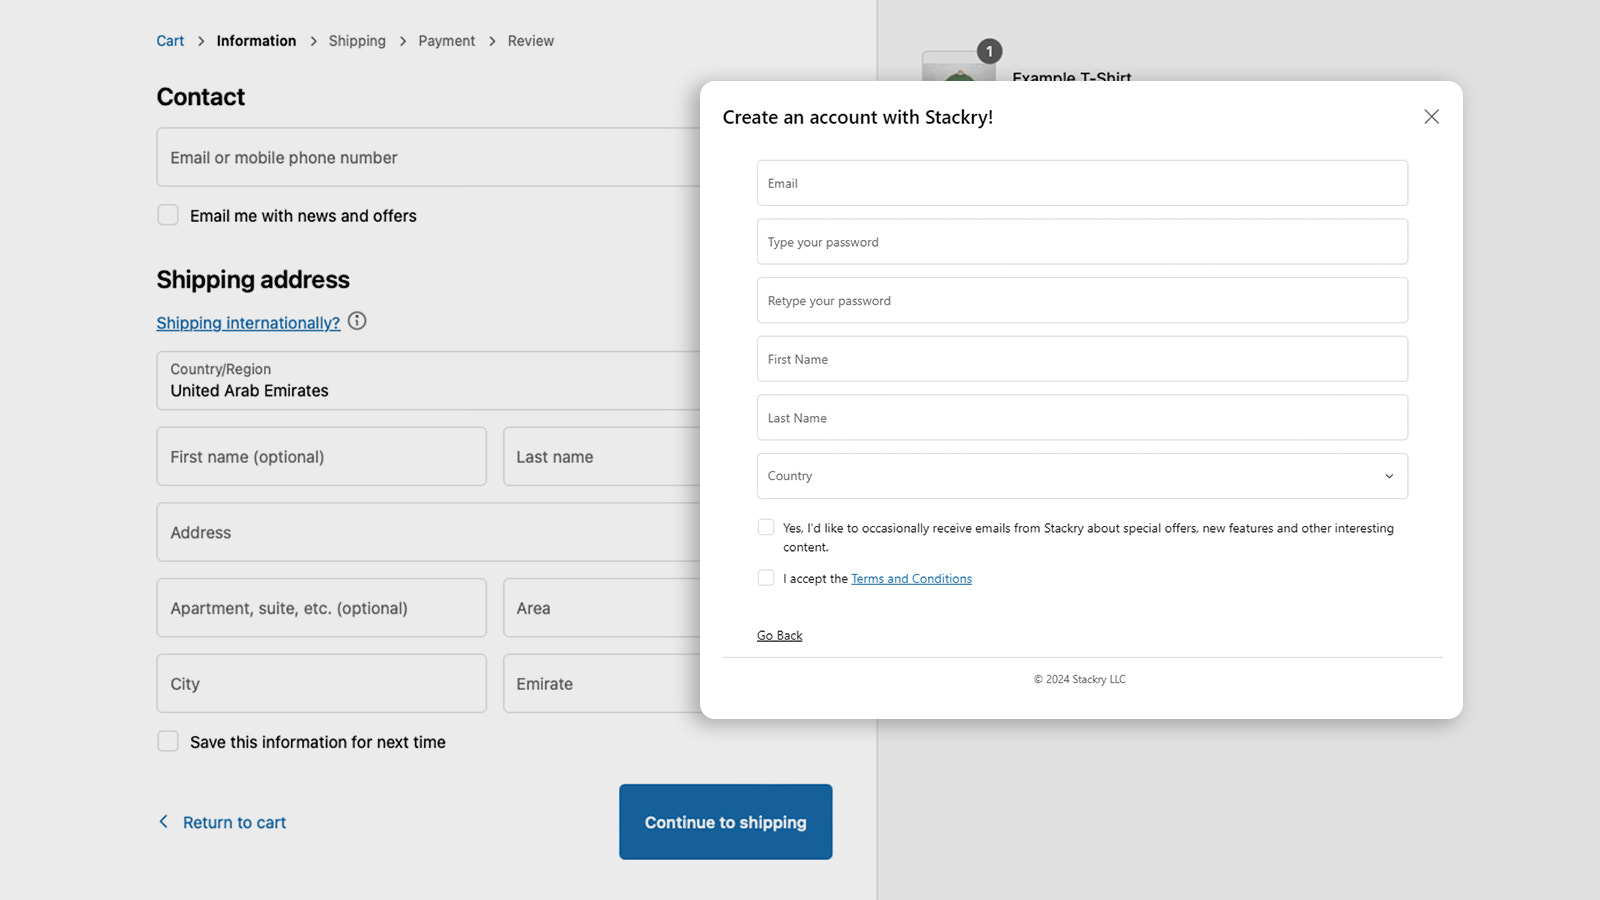Click the Return to cart link
The image size is (1600, 900).
pyautogui.click(x=234, y=822)
